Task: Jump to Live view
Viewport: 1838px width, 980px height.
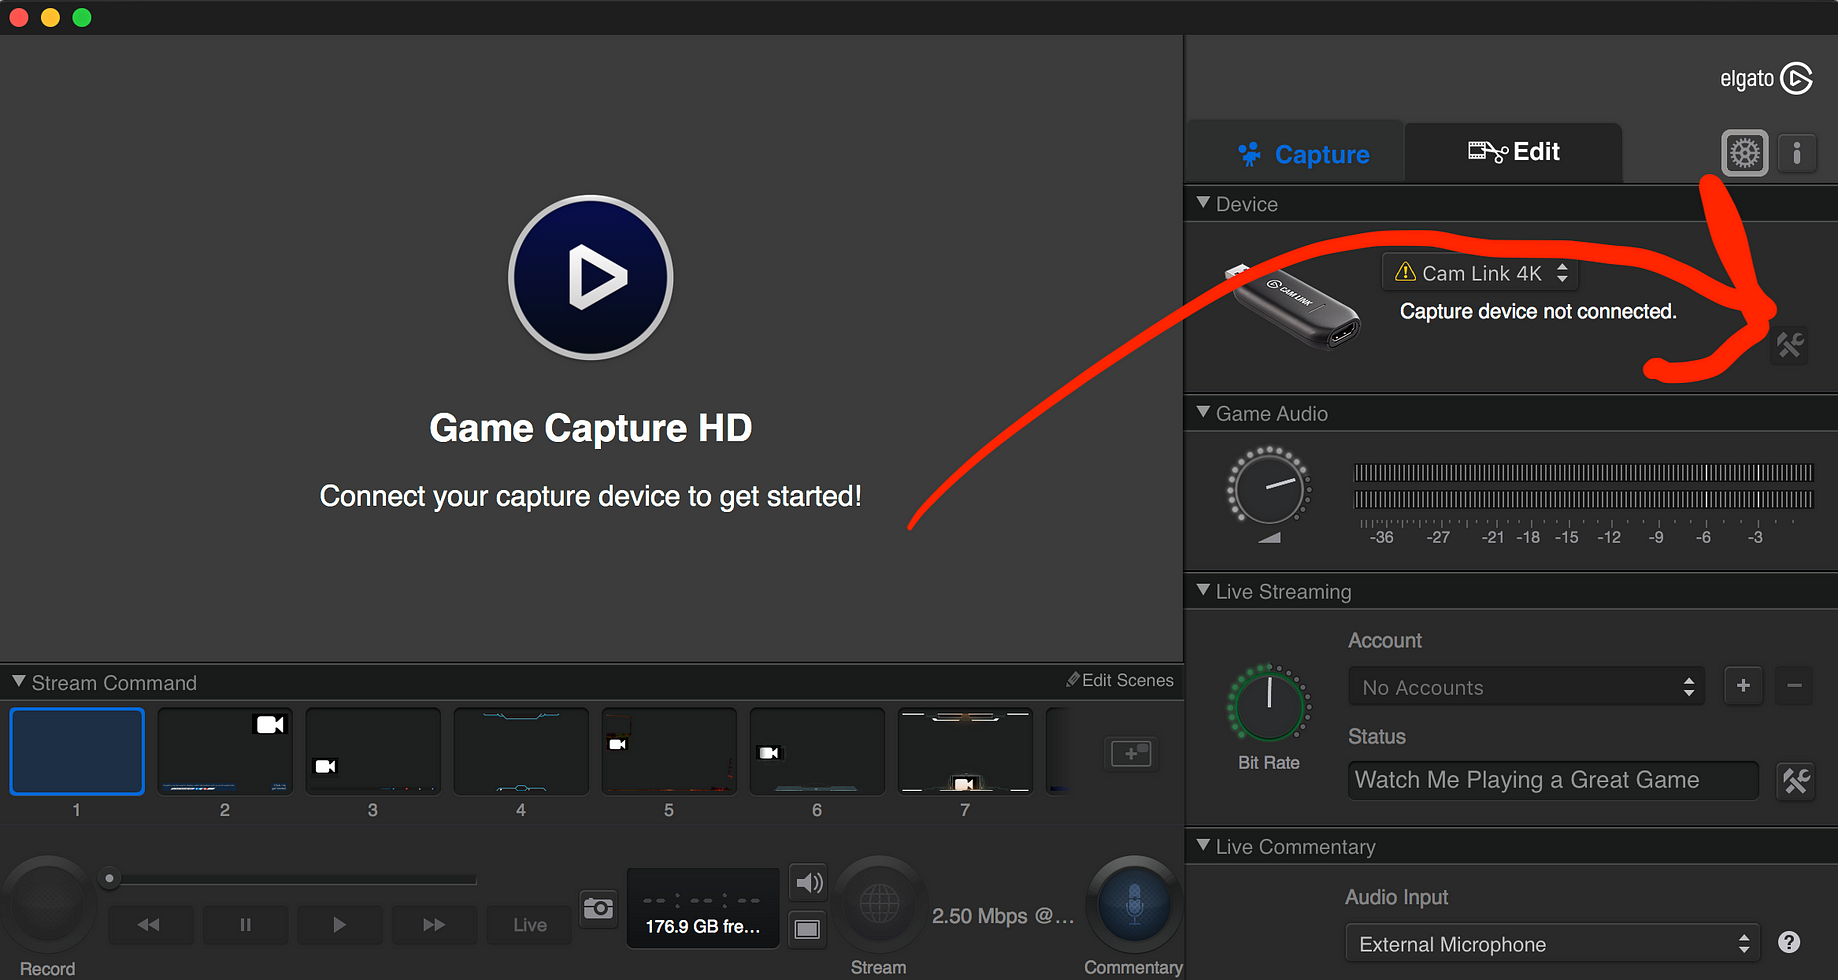Action: point(529,925)
